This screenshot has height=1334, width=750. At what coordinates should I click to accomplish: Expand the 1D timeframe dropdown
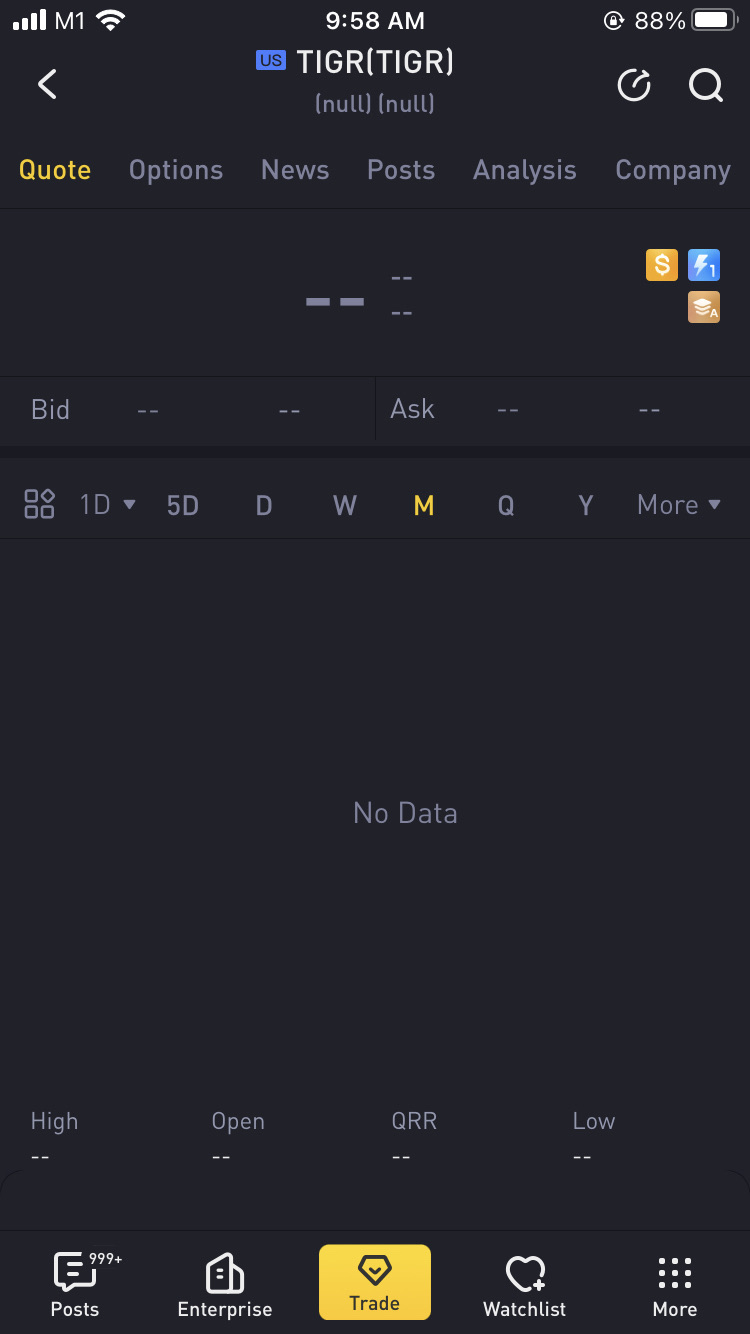[108, 504]
